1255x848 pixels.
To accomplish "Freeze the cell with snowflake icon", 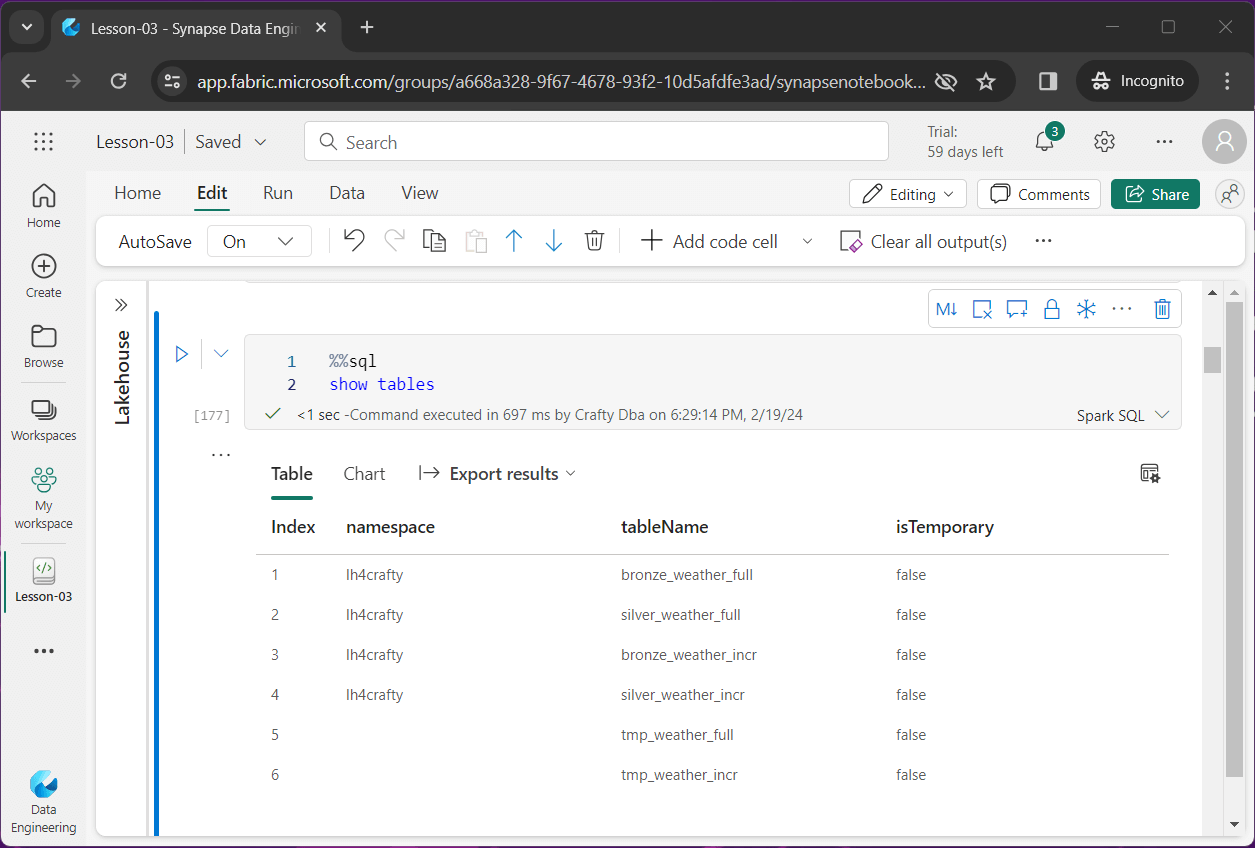I will tap(1086, 309).
